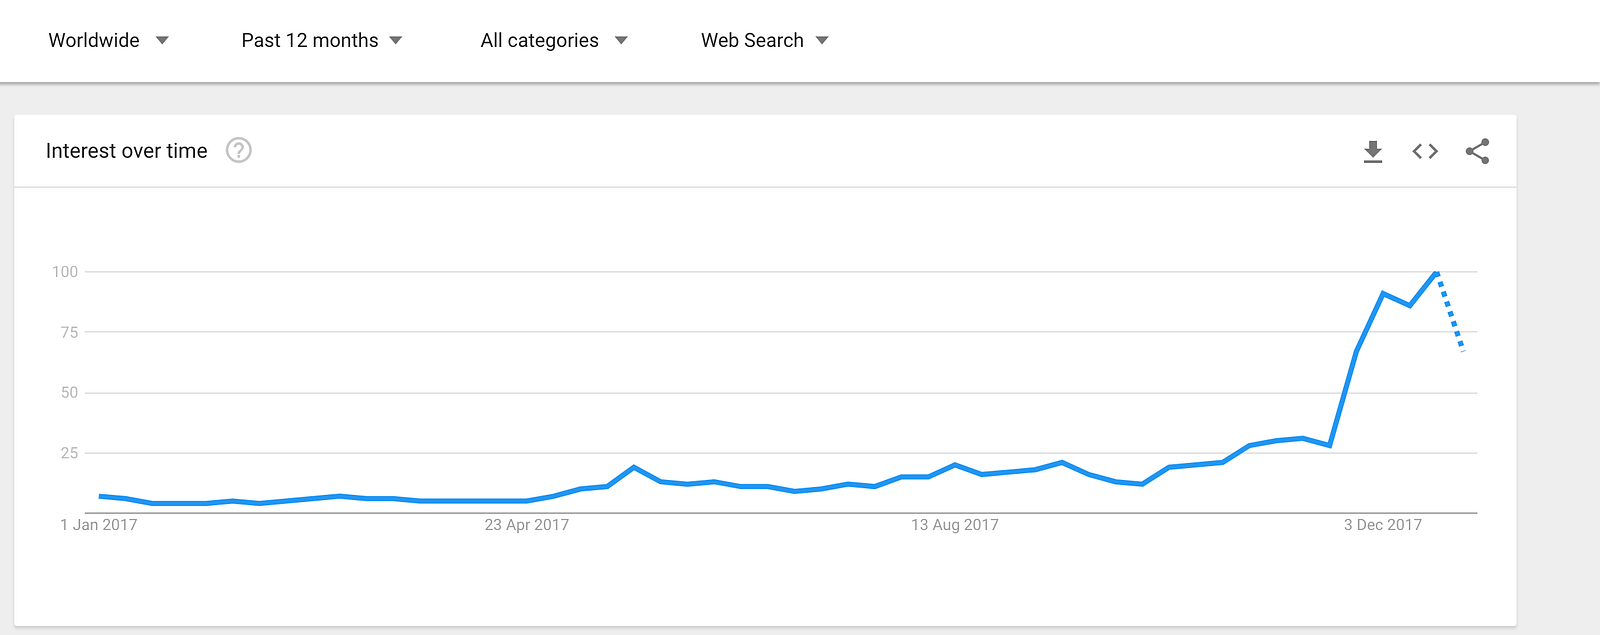Click the 1 Jan 2017 axis label
The height and width of the screenshot is (635, 1600).
[99, 525]
